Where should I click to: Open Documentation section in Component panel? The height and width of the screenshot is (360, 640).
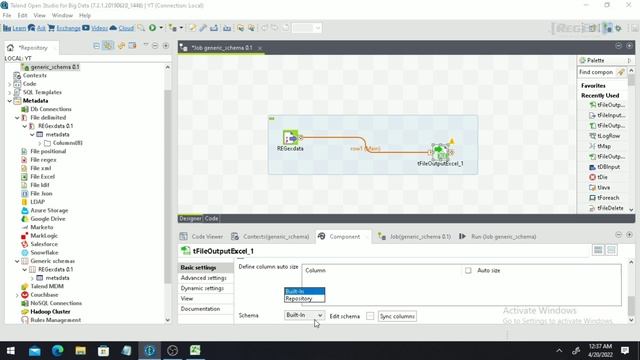200,309
